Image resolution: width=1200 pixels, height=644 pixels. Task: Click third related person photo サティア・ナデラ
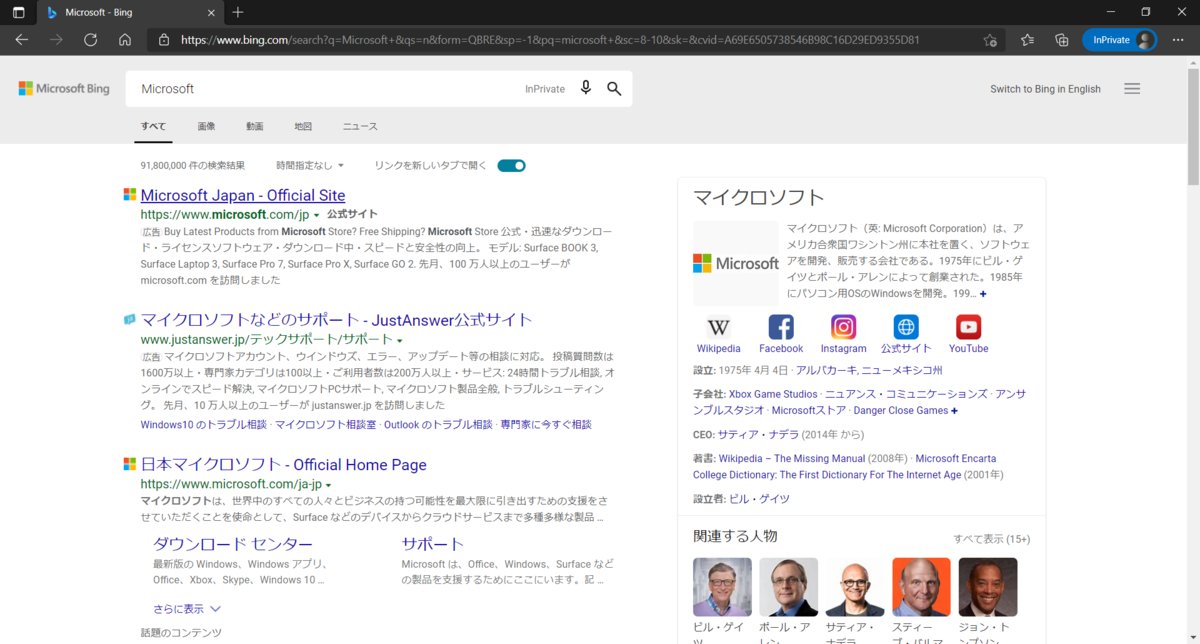(855, 587)
